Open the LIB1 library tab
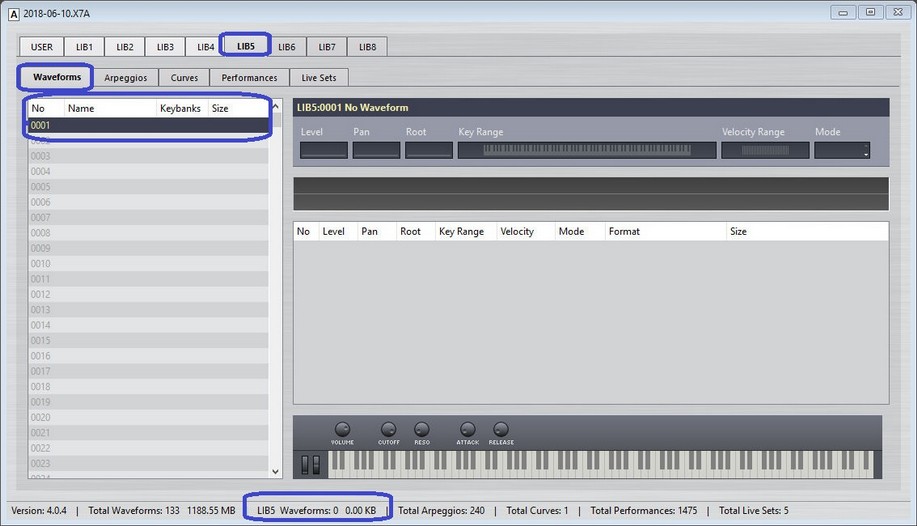Viewport: 917px width, 526px height. 84,47
